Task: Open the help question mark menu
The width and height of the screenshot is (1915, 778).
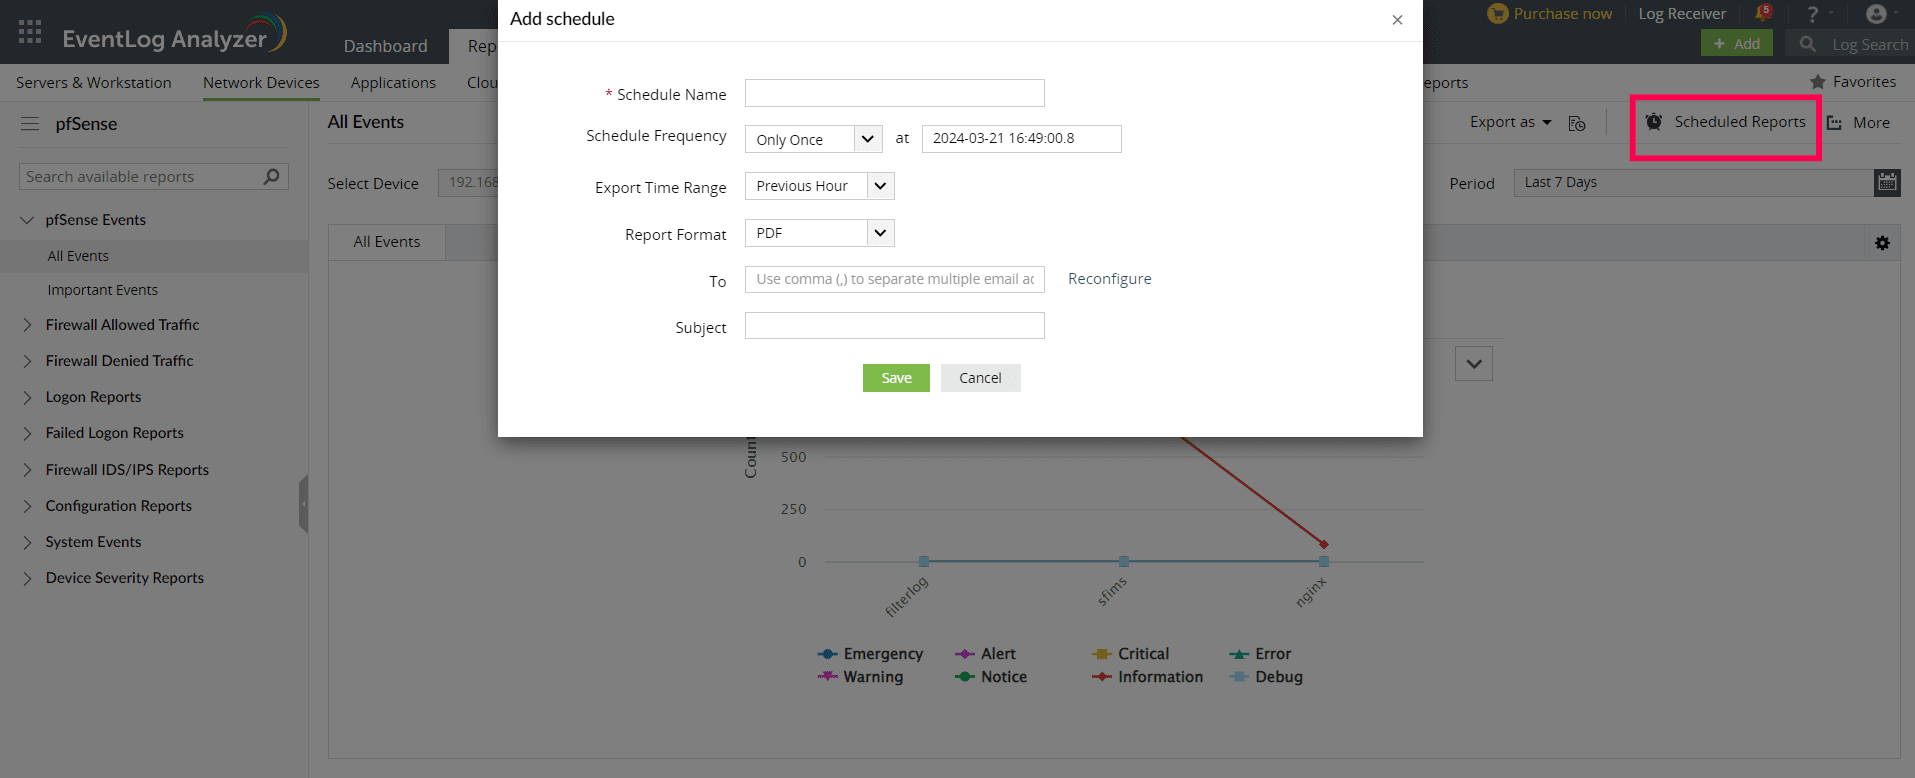Action: tap(1812, 14)
